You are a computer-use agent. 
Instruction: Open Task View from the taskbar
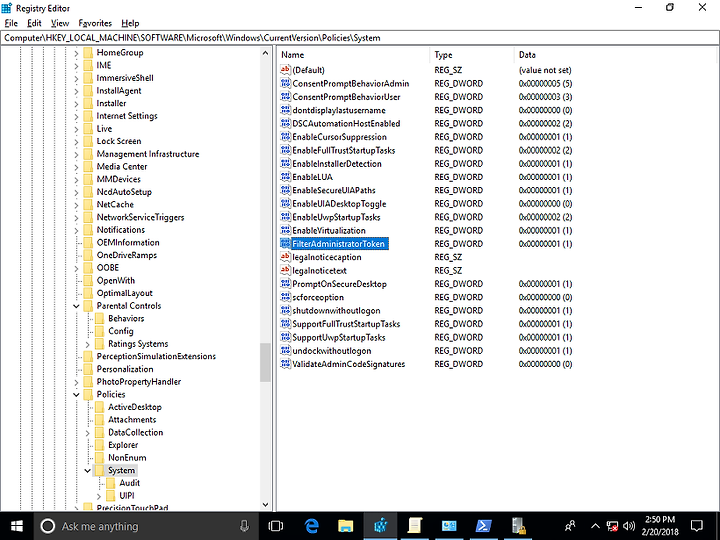(x=276, y=526)
